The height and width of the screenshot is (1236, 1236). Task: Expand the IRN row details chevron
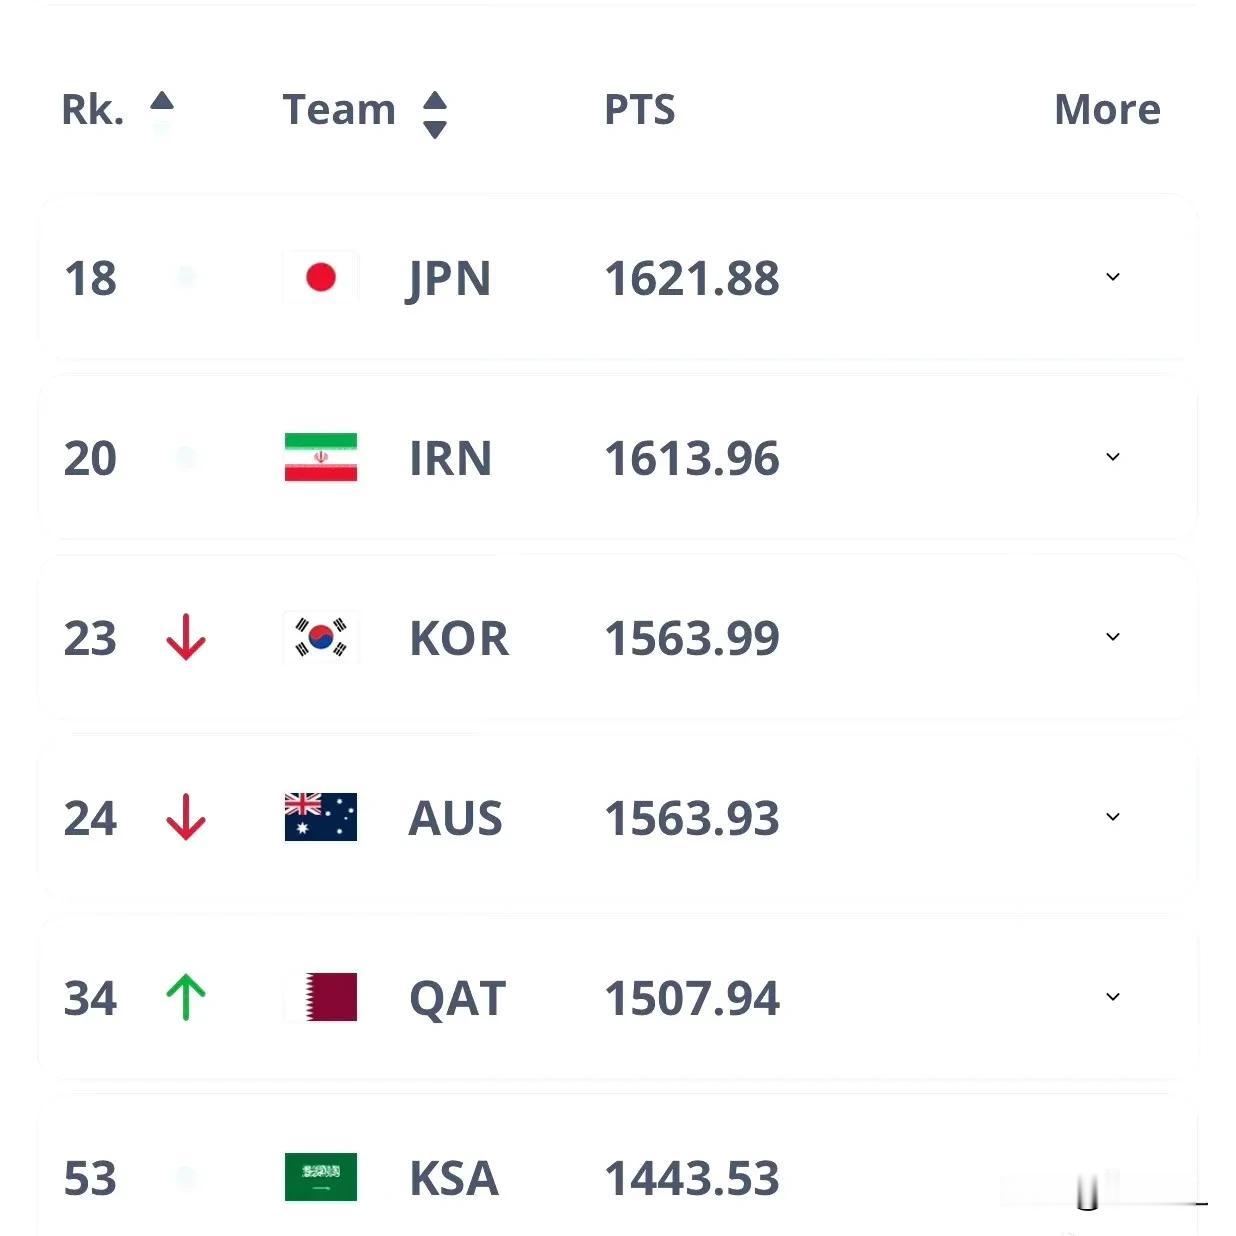[x=1112, y=457]
